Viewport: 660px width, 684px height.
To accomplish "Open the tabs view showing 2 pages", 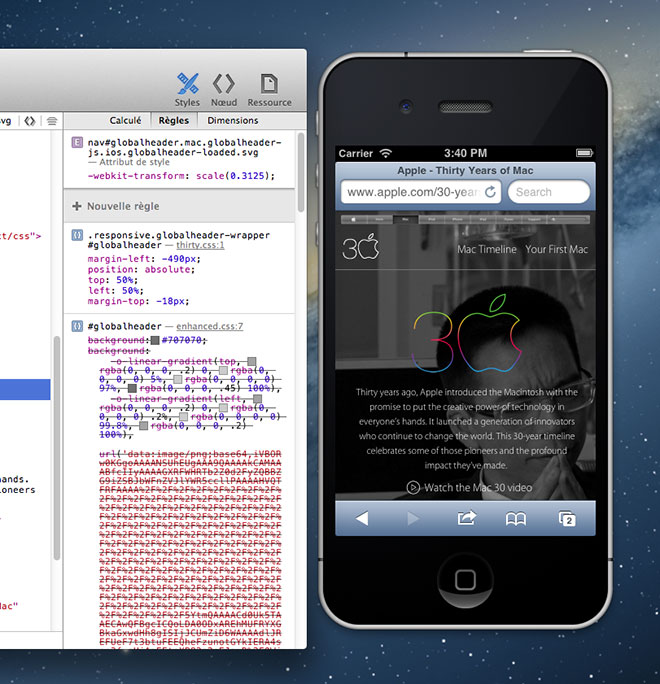I will click(x=567, y=519).
